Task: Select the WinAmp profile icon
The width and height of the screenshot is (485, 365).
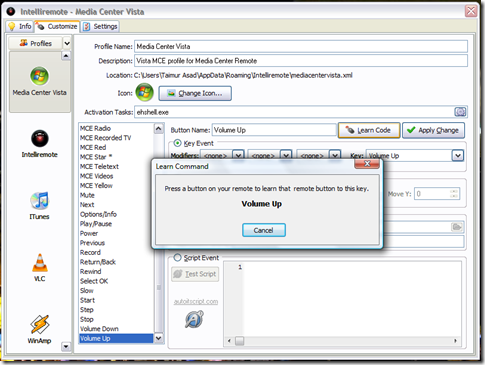Action: click(40, 324)
